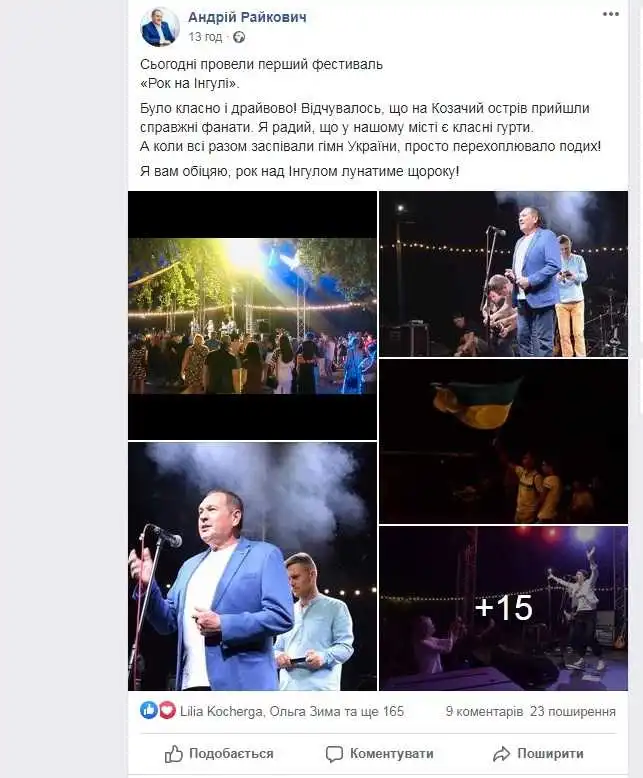643x778 pixels.
Task: Open the large photo of man at microphone
Action: 253,566
